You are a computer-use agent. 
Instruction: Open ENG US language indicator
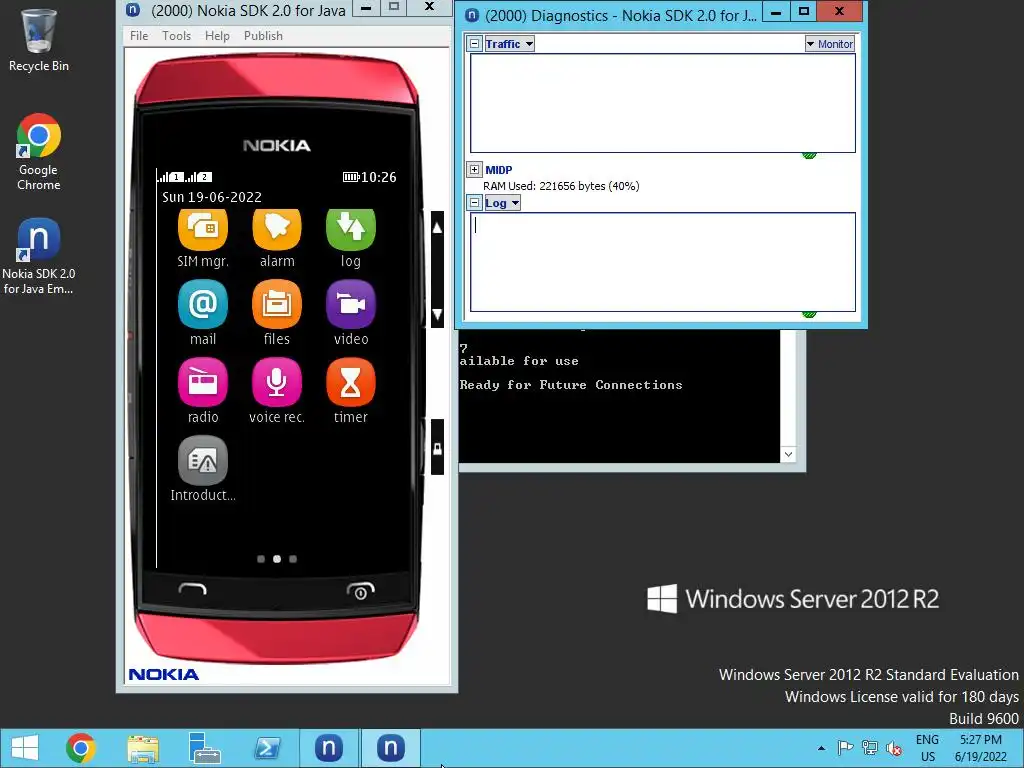coord(927,748)
